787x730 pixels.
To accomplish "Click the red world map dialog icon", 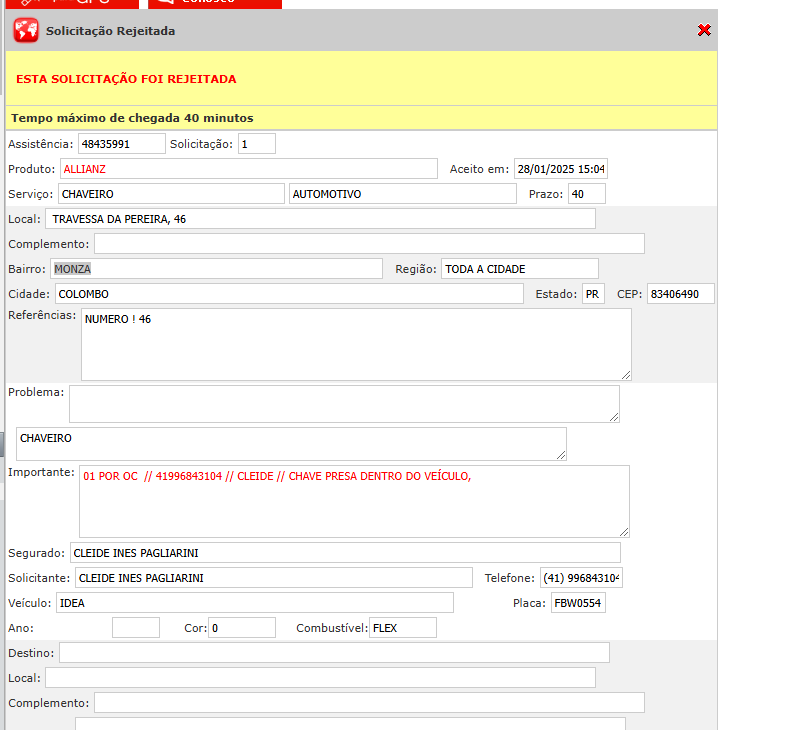I will 26,31.
